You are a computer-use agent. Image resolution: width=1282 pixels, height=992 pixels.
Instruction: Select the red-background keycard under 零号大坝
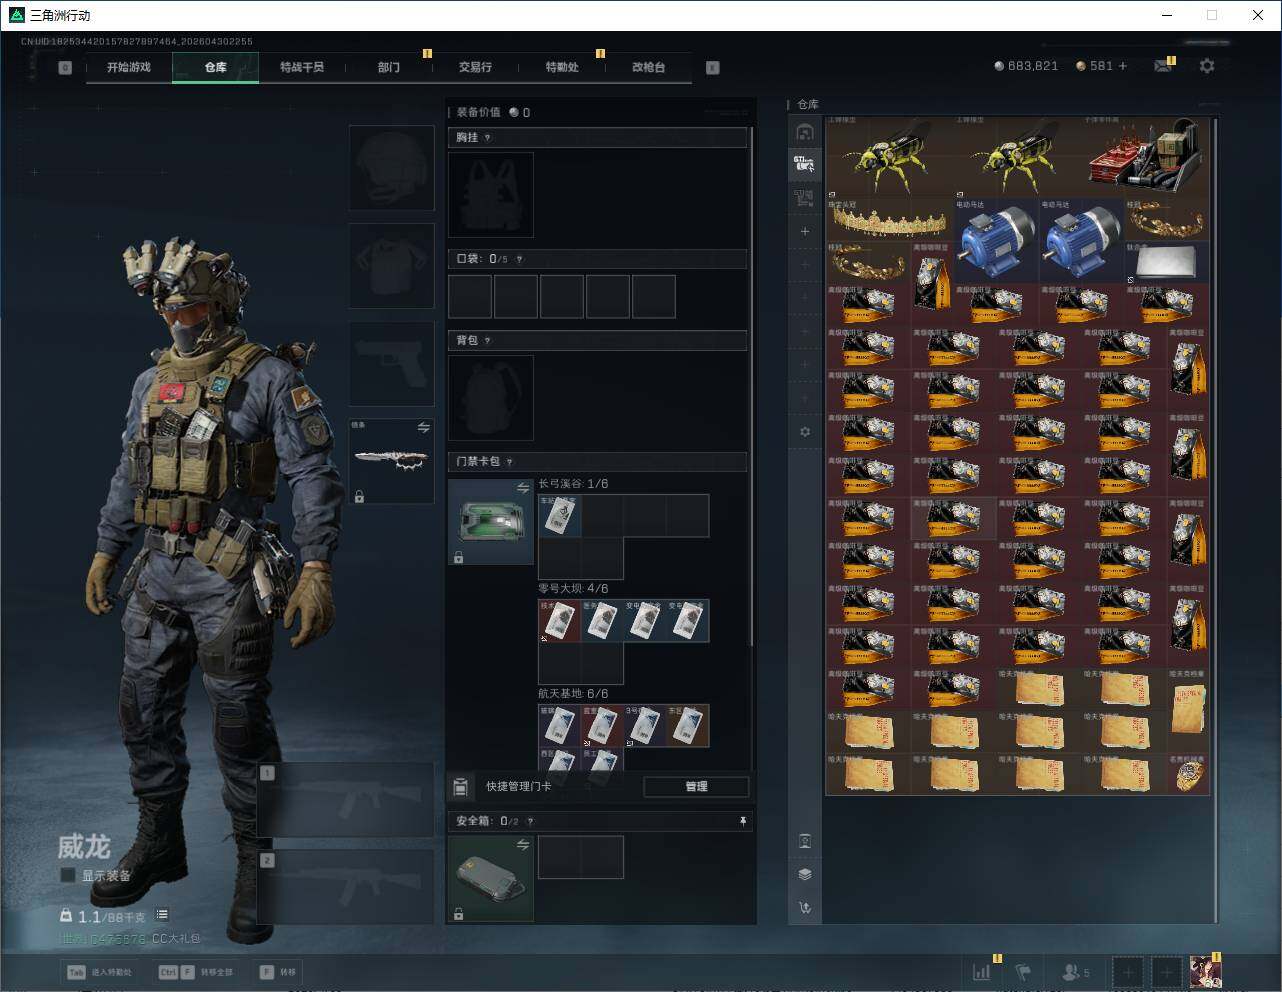pos(559,621)
